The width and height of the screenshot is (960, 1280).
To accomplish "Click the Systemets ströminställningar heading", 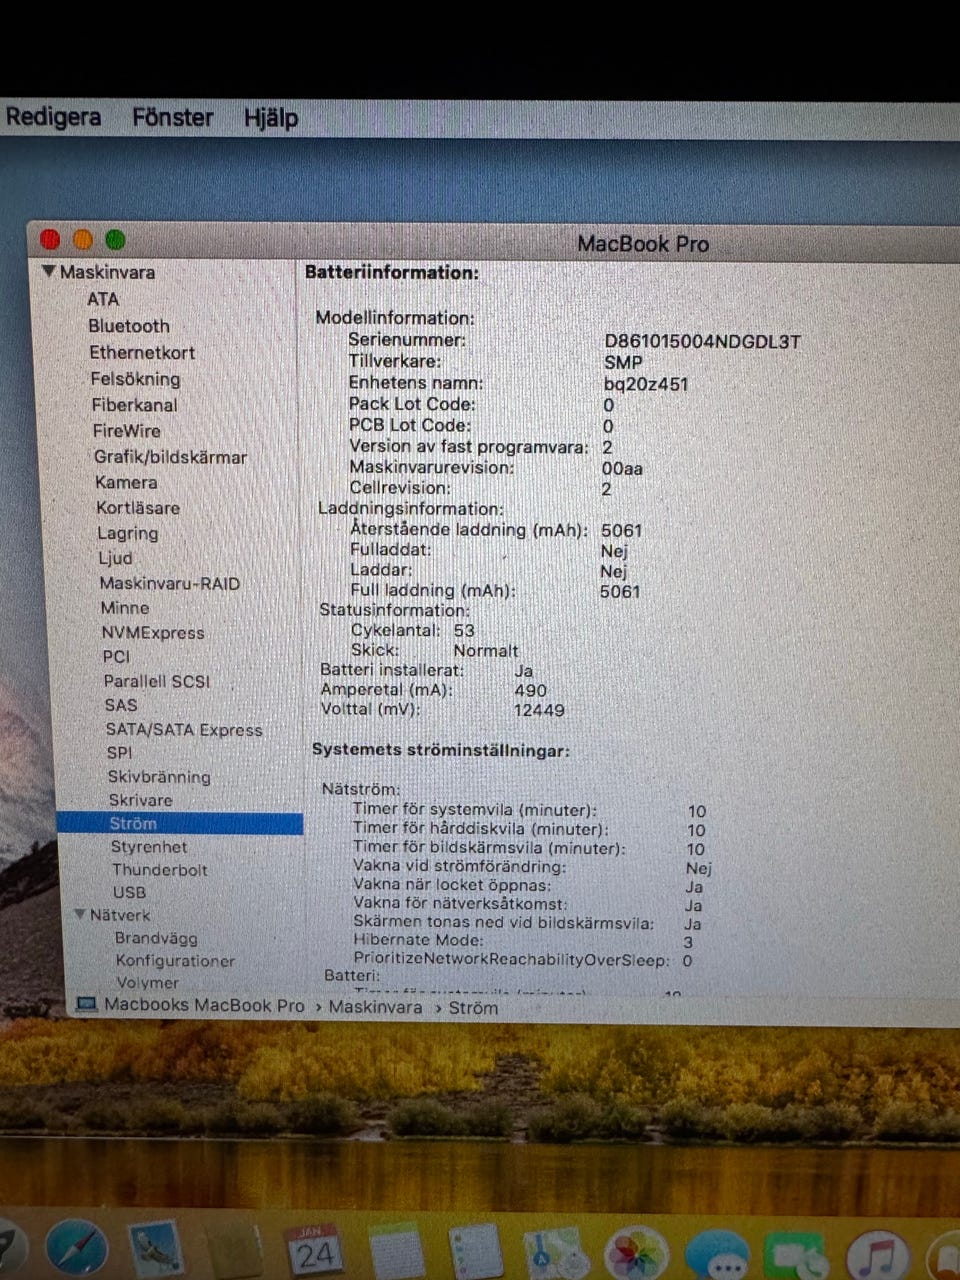I will [x=441, y=750].
